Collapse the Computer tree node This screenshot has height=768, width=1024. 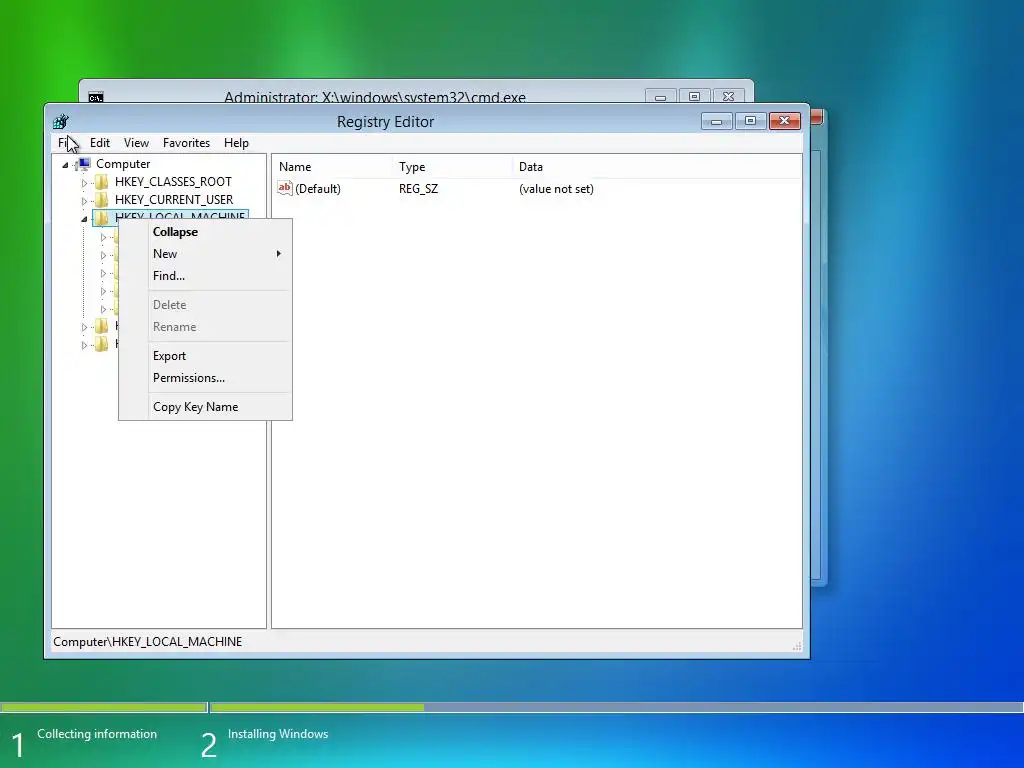click(x=65, y=165)
